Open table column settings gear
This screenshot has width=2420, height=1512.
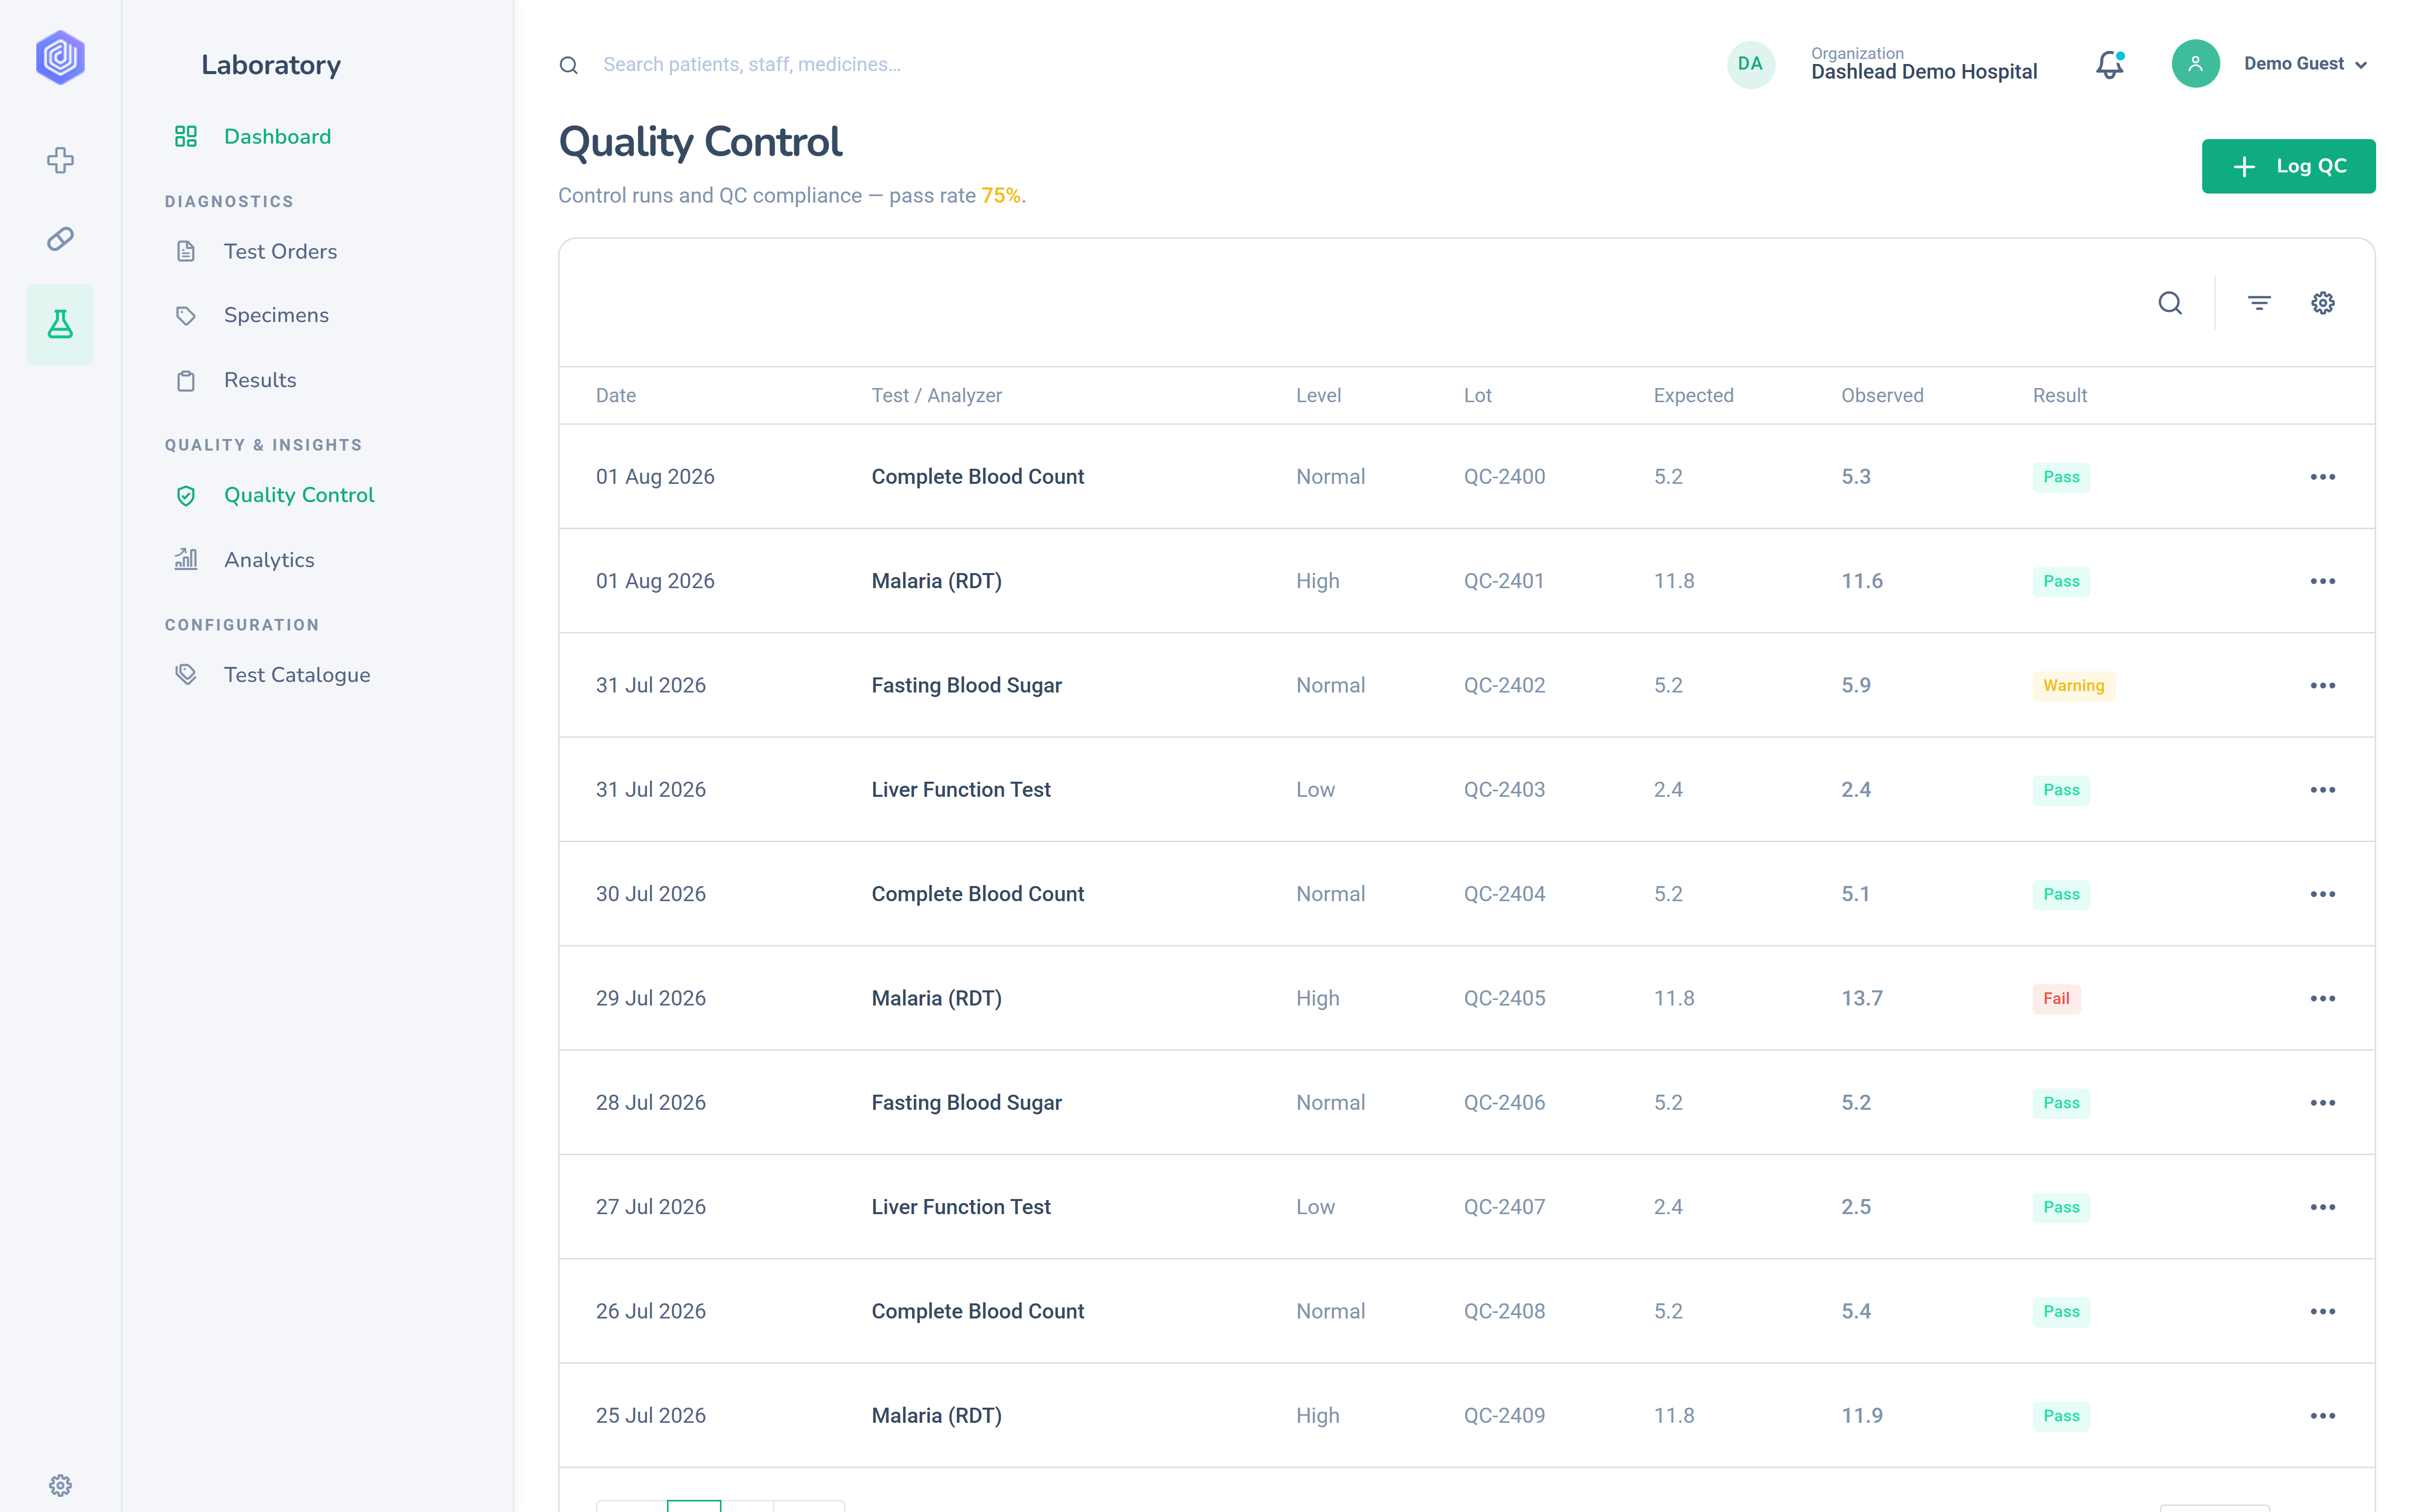point(2323,302)
